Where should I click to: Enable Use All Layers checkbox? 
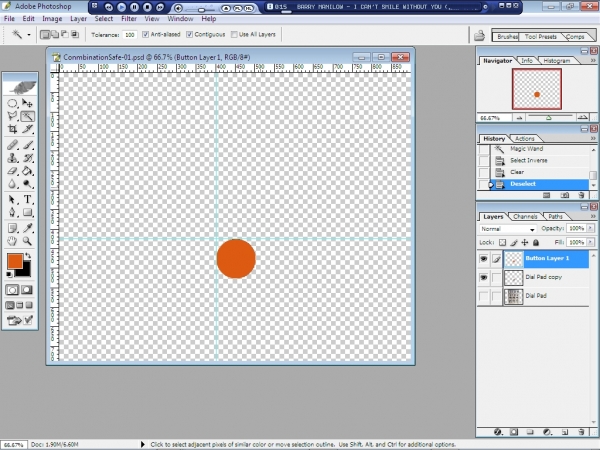[x=234, y=34]
